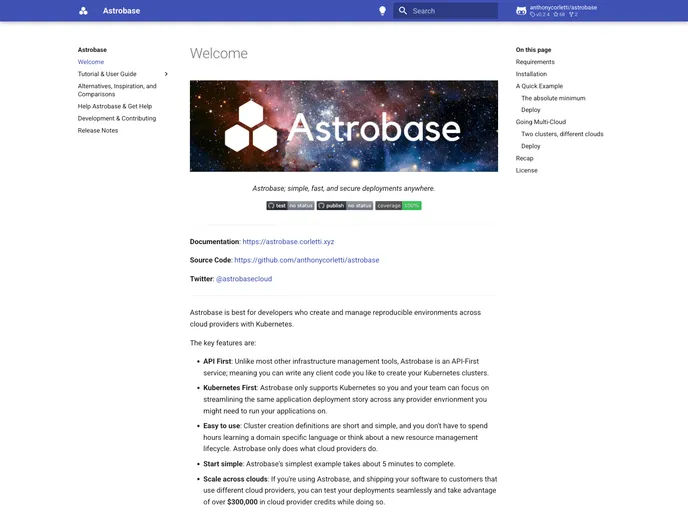
Task: Jump to Going Multi-Cloud section
Action: coord(541,122)
